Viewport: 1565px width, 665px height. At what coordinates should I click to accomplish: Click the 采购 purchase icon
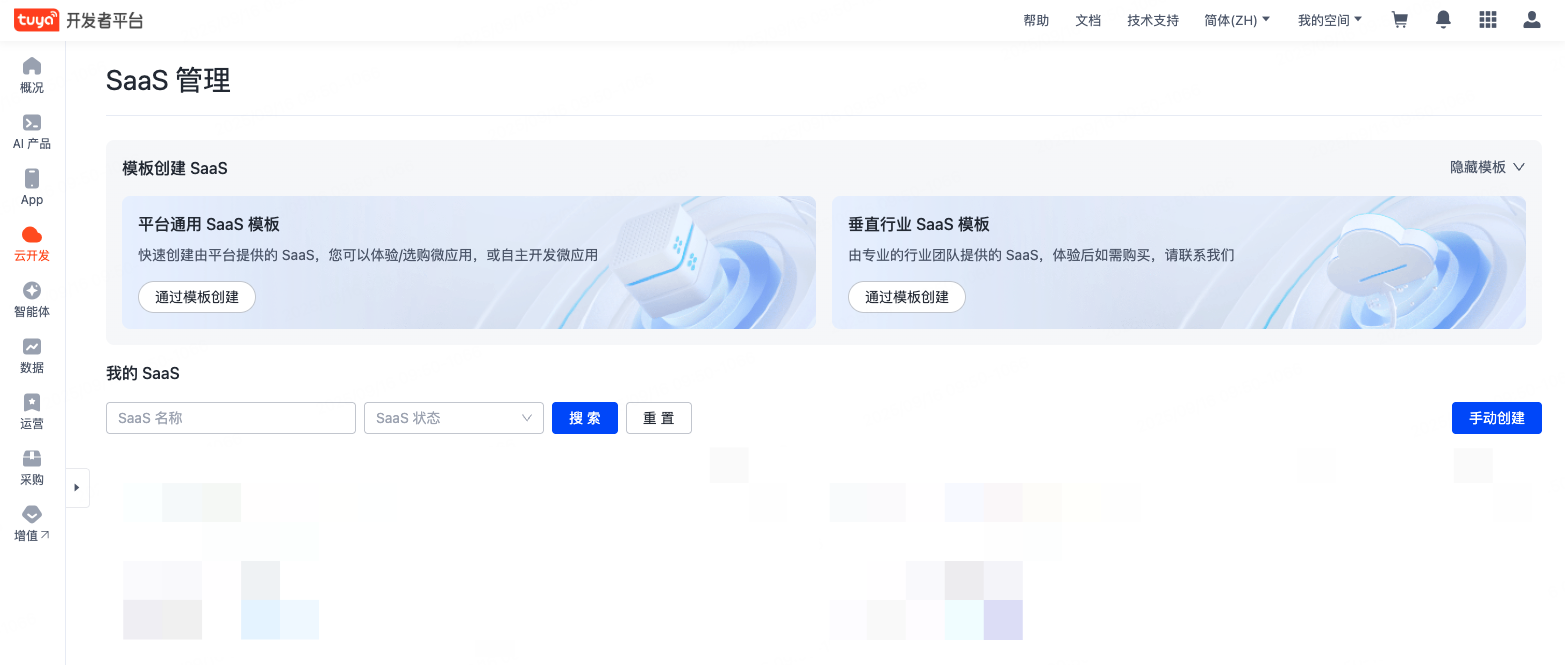coord(32,459)
